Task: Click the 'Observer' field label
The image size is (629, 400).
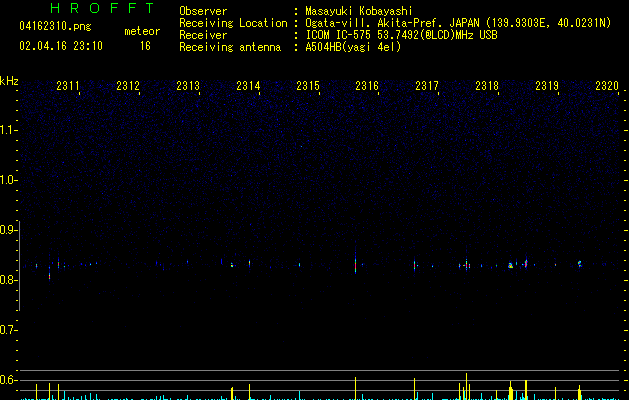Action: click(203, 11)
